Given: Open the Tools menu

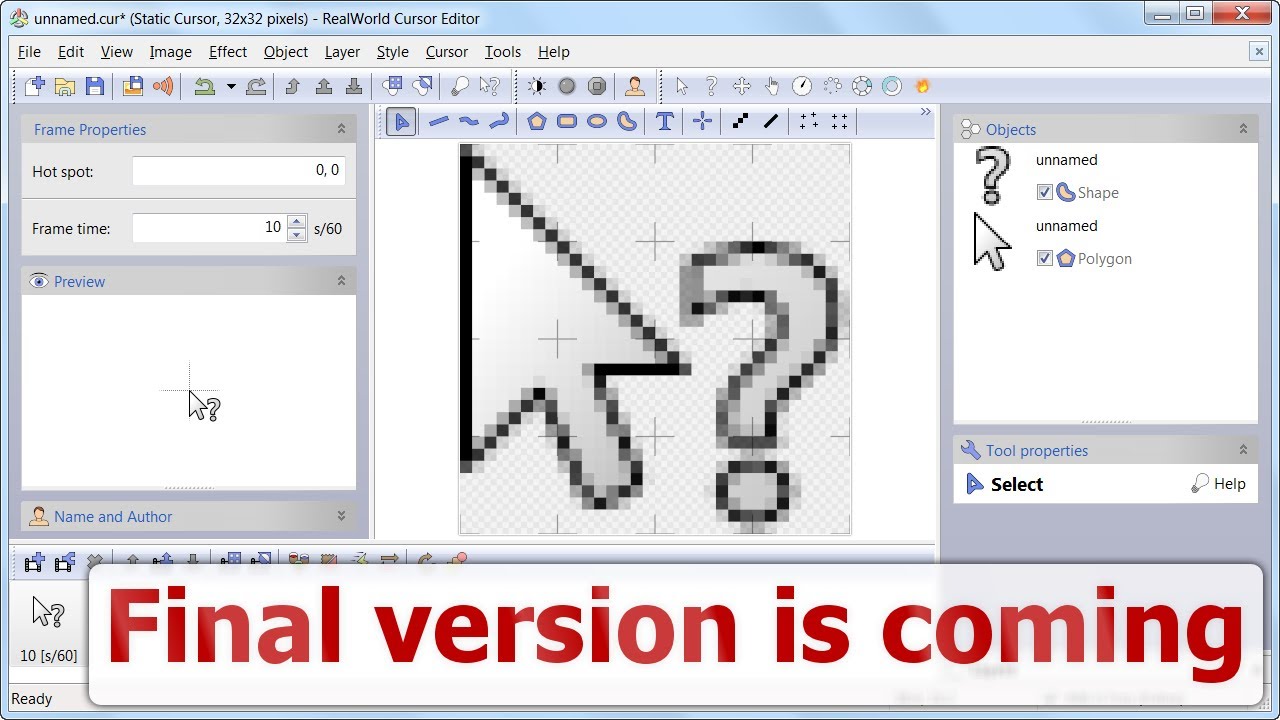Looking at the screenshot, I should click(503, 52).
